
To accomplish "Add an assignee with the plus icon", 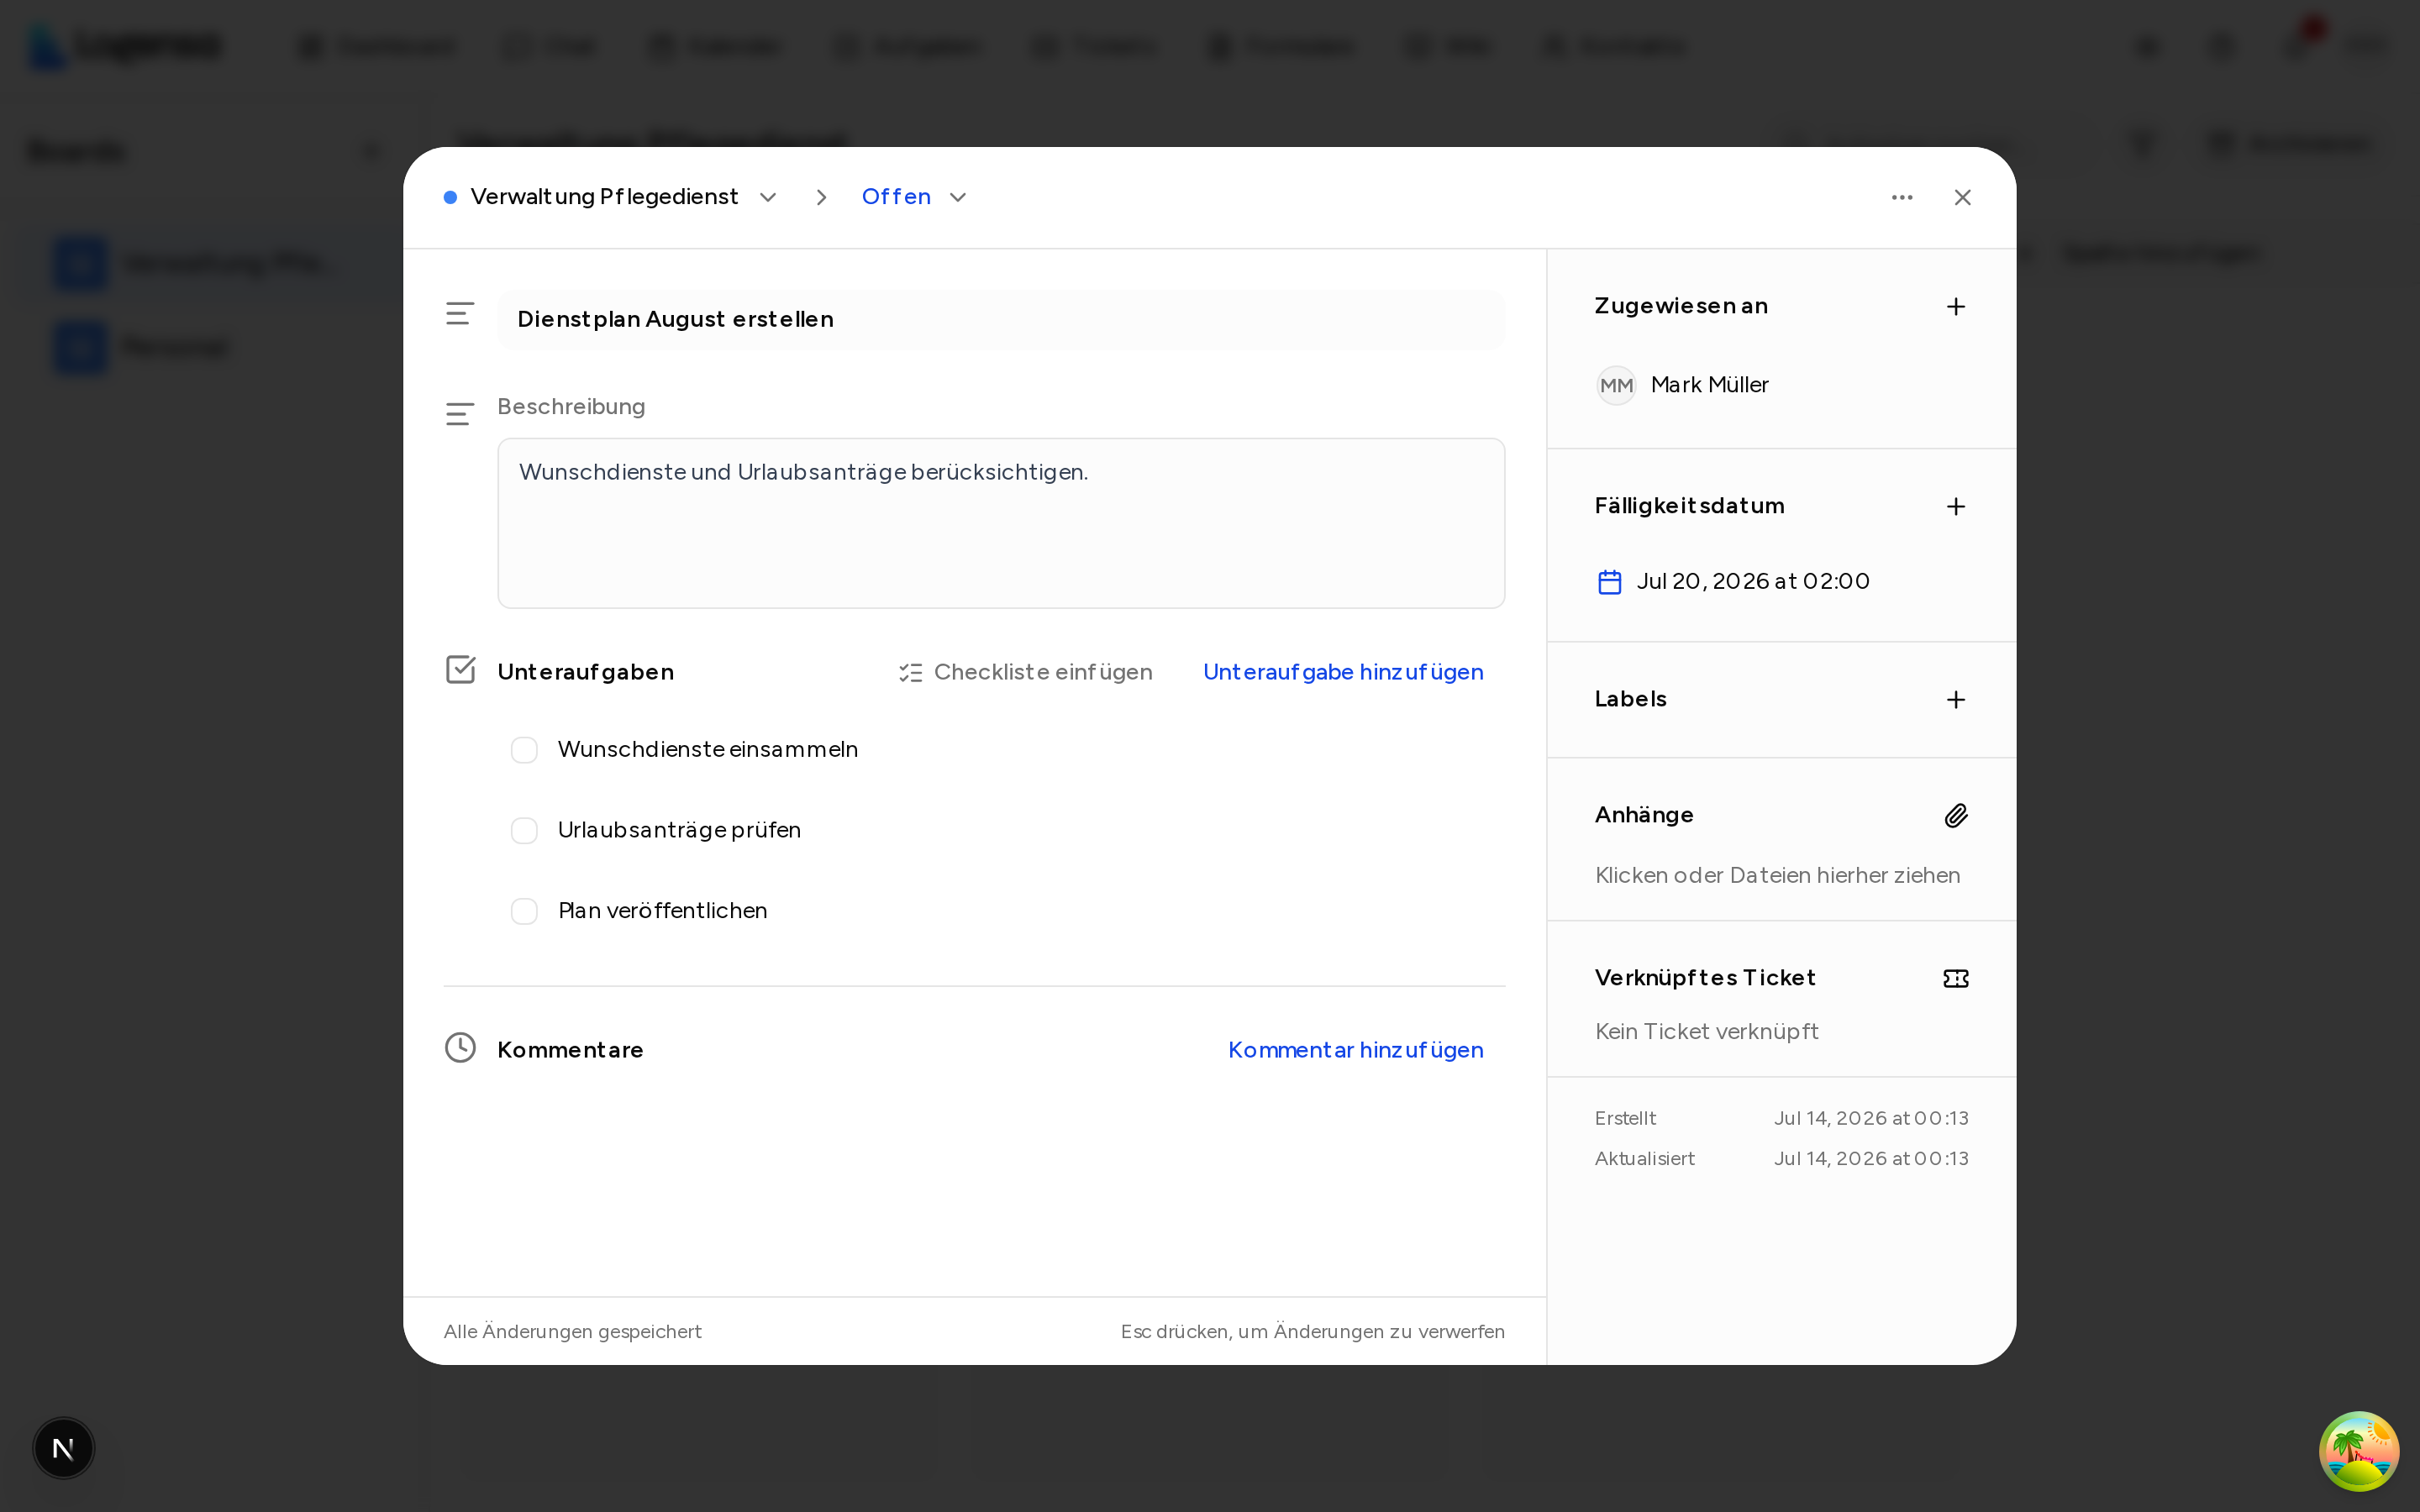I will click(1956, 306).
